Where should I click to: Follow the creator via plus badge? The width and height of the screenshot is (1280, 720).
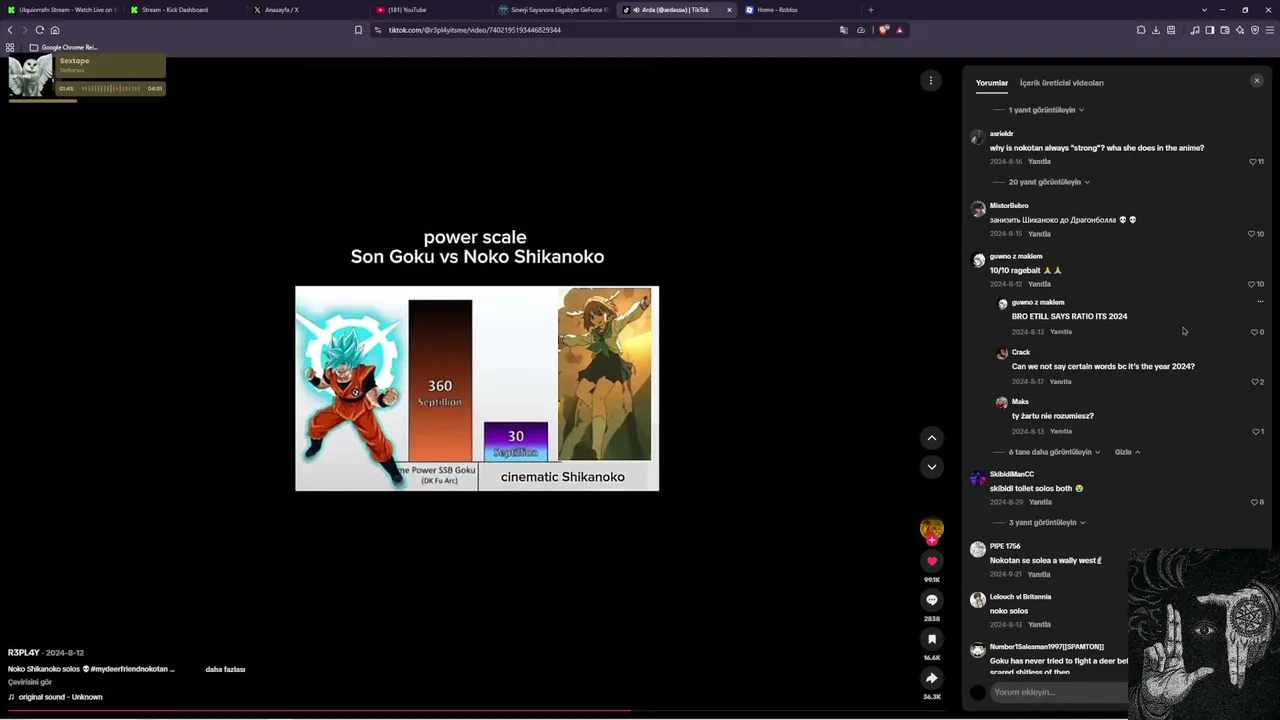tap(932, 540)
